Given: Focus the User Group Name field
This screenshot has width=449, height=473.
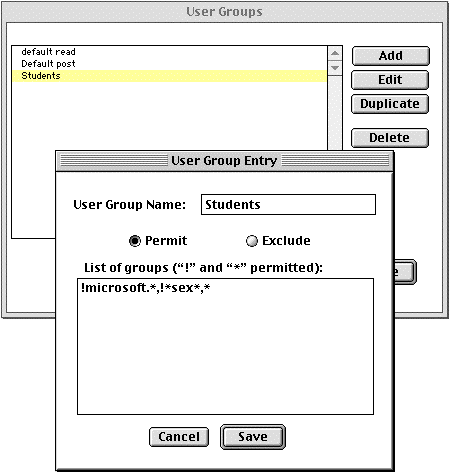Looking at the screenshot, I should (x=288, y=204).
